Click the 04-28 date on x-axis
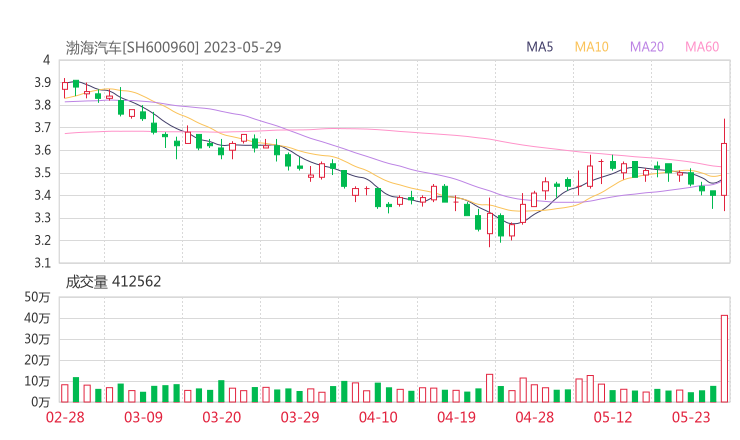Screen dimensions: 740x440 coord(536,417)
